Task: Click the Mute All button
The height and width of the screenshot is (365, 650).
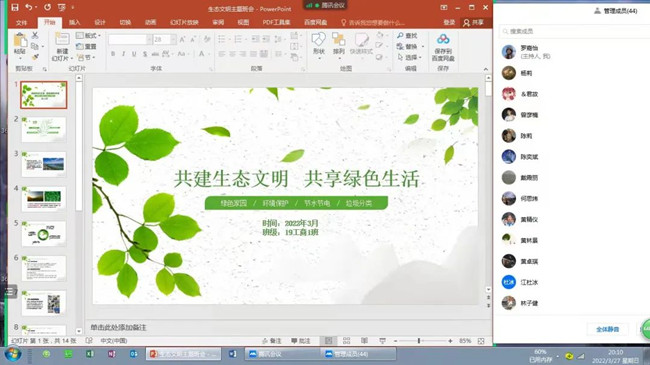Action: pyautogui.click(x=608, y=329)
